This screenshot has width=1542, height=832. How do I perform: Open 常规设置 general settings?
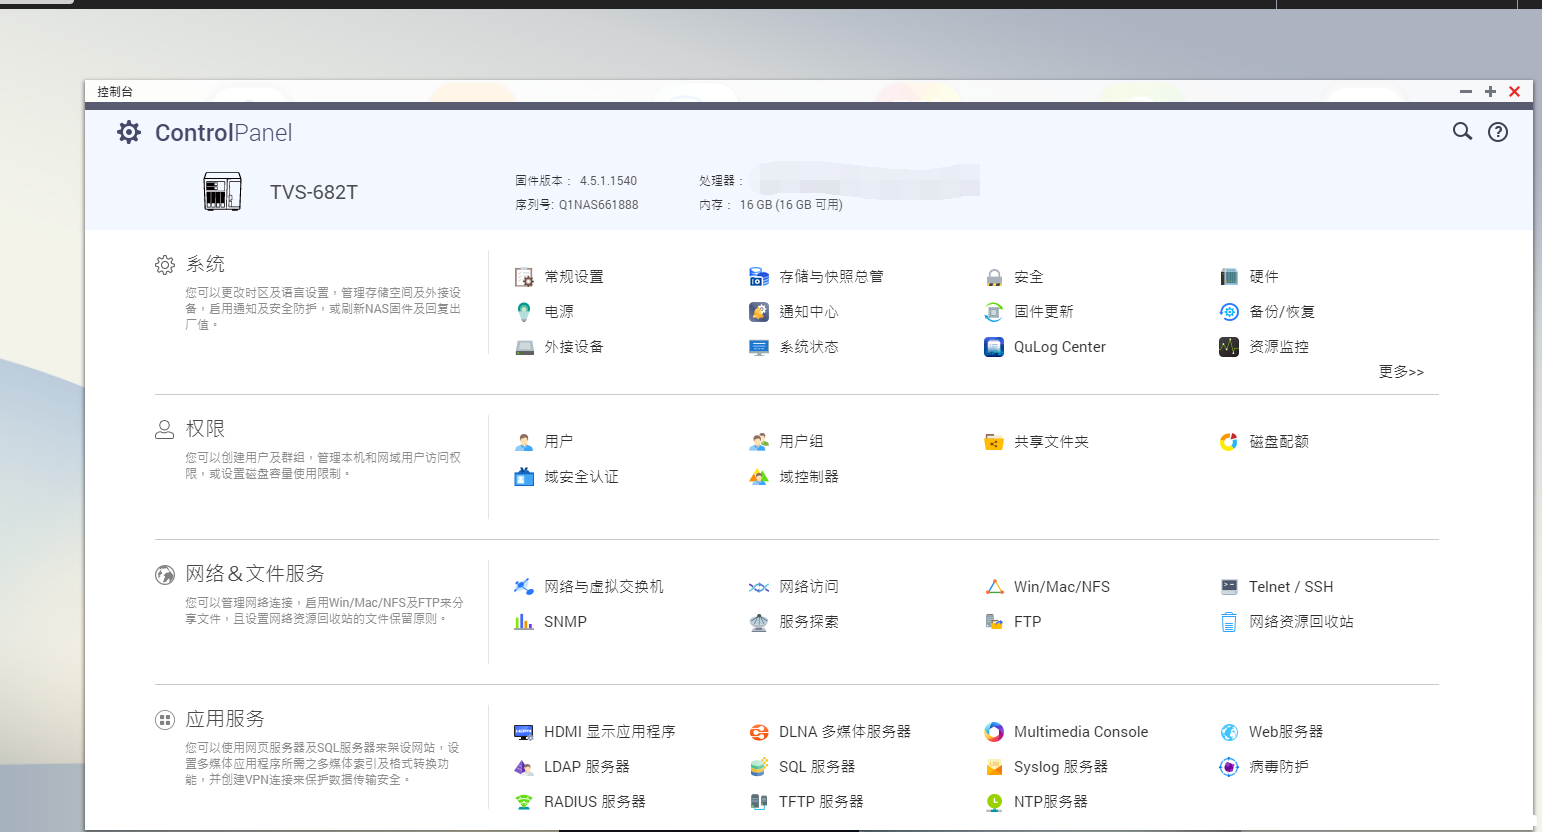pos(573,277)
